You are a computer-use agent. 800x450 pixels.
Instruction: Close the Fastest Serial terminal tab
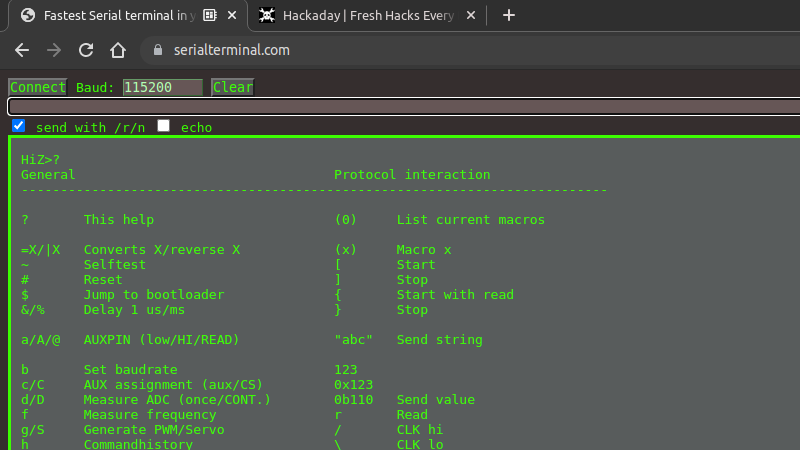point(232,15)
